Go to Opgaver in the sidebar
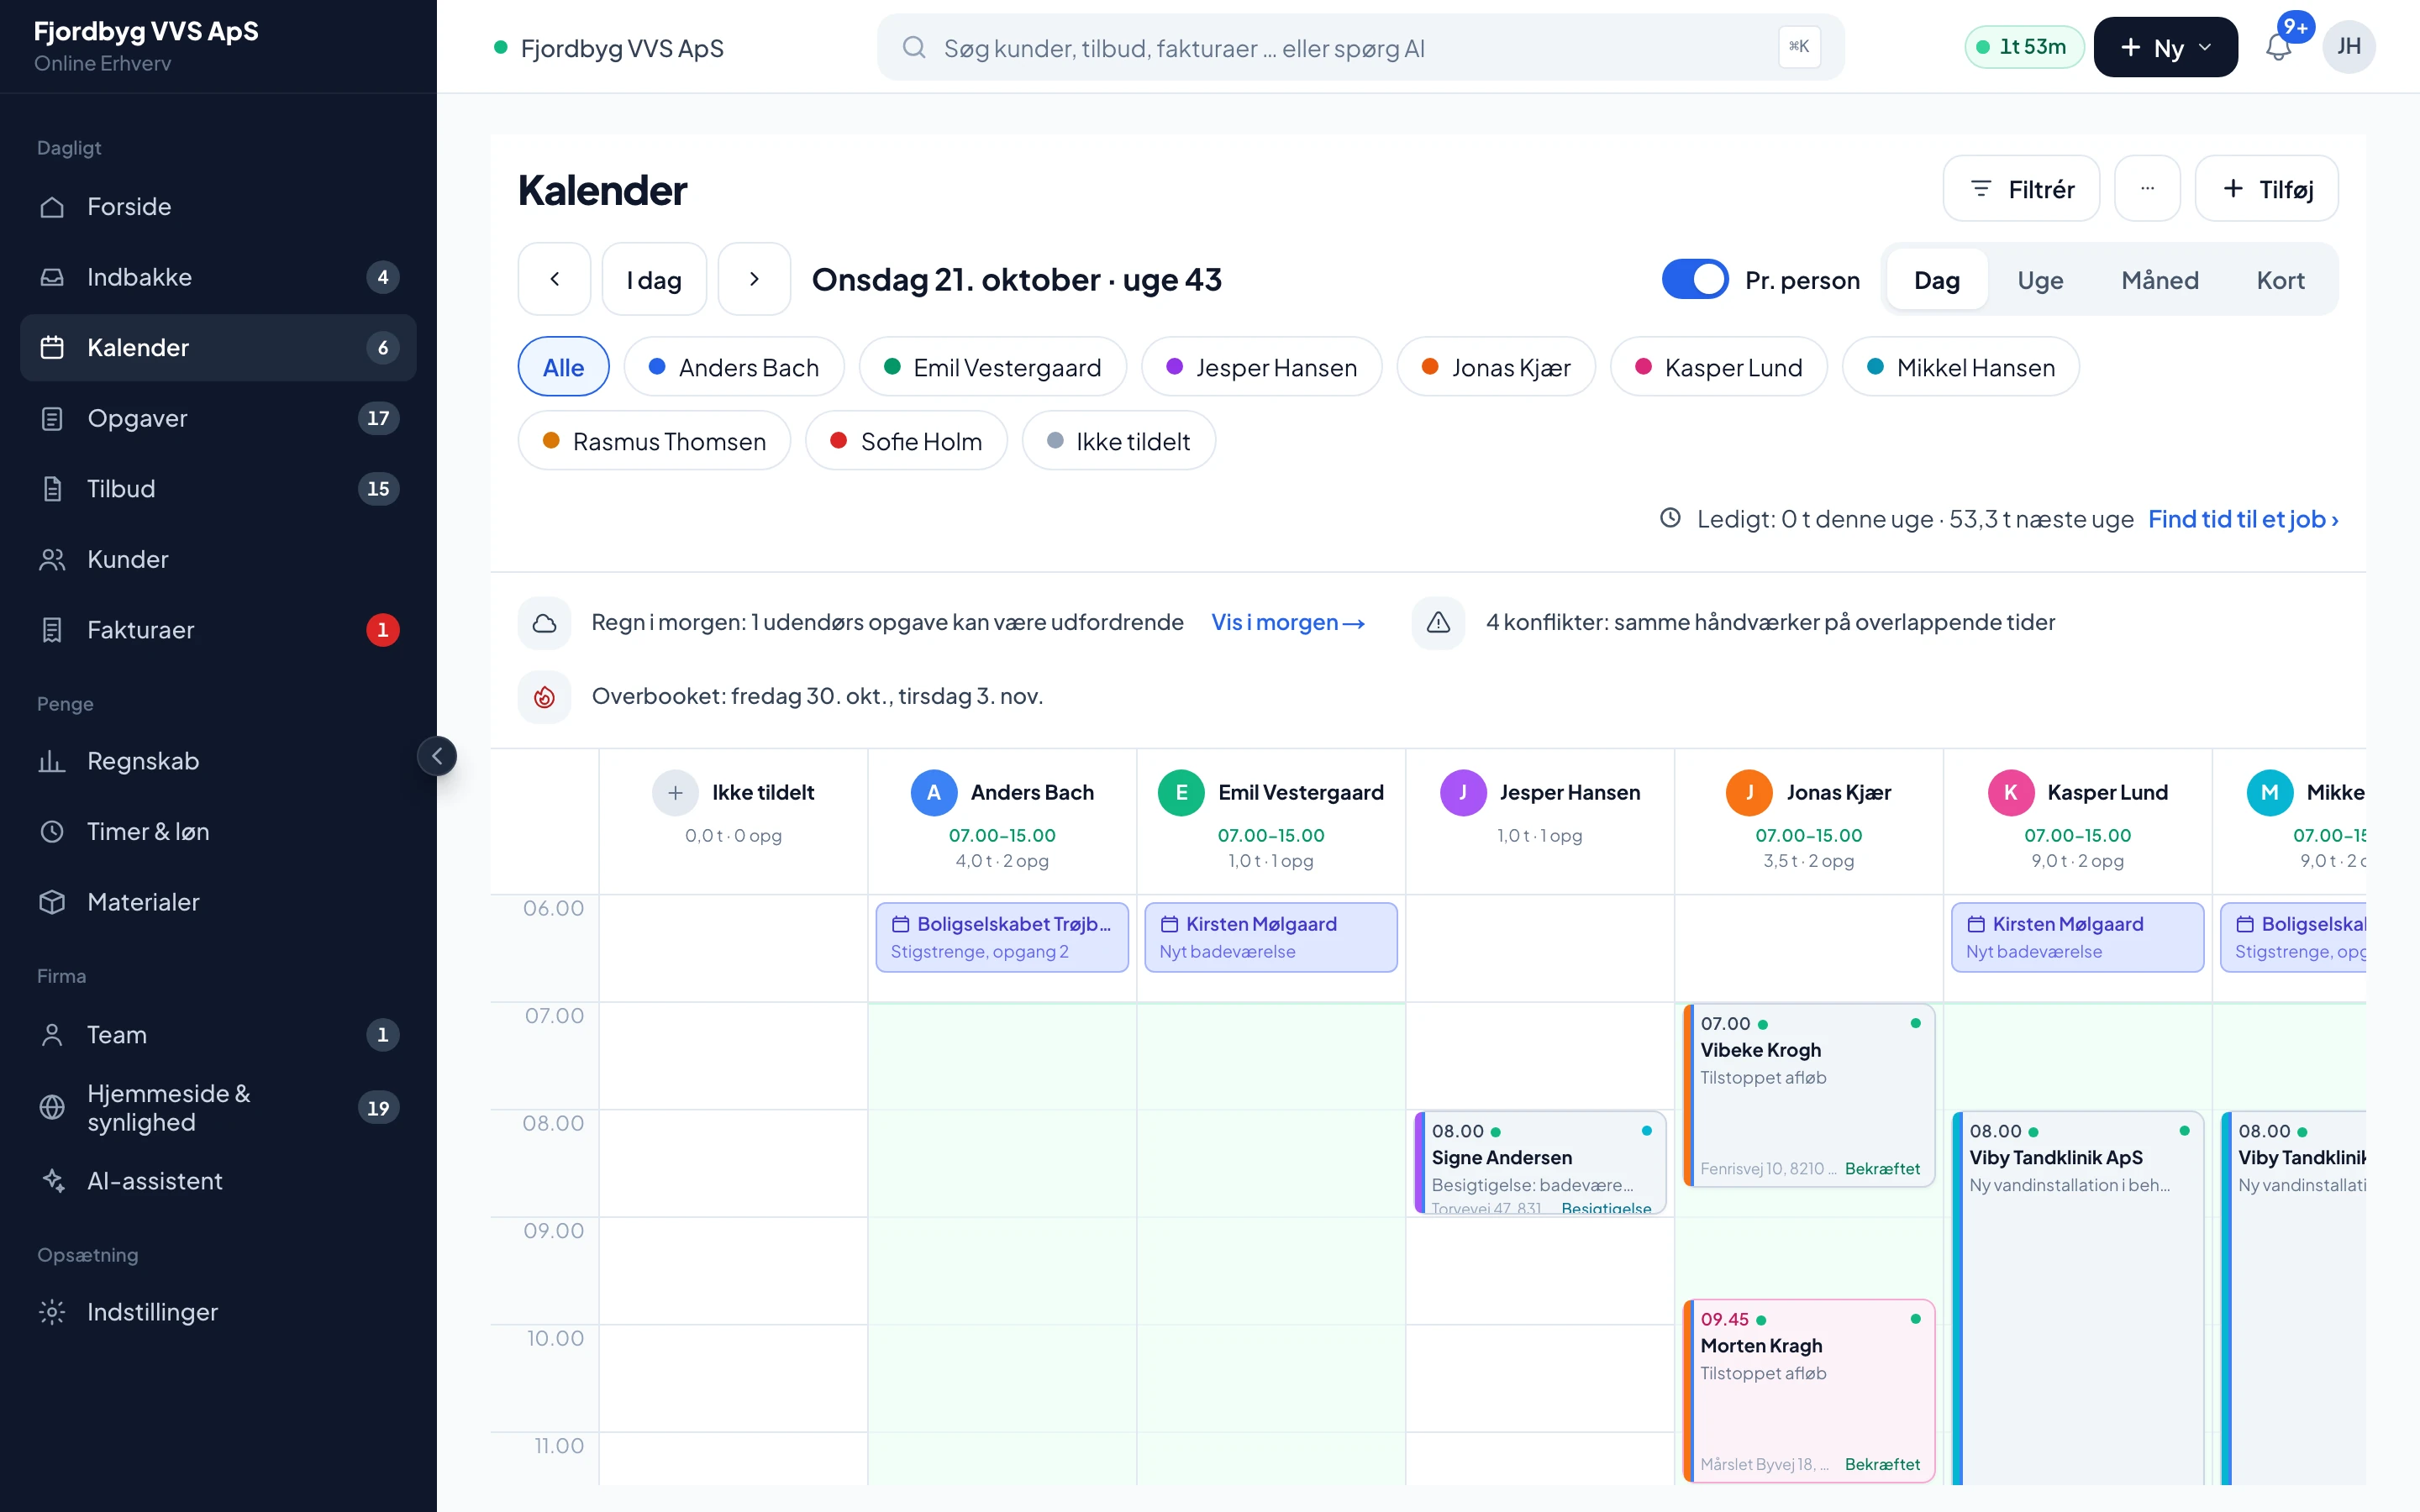This screenshot has width=2420, height=1512. coord(218,418)
